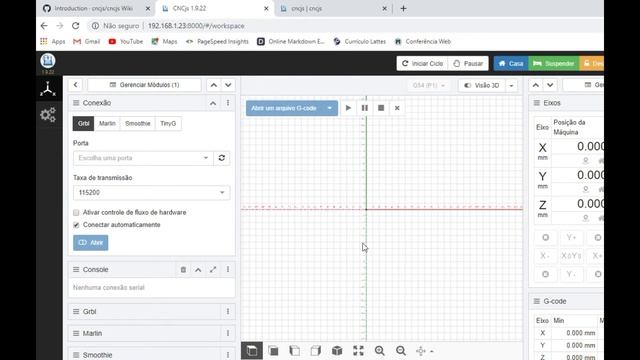Click the CNCjs logo at top left
This screenshot has width=640, height=360.
point(48,61)
